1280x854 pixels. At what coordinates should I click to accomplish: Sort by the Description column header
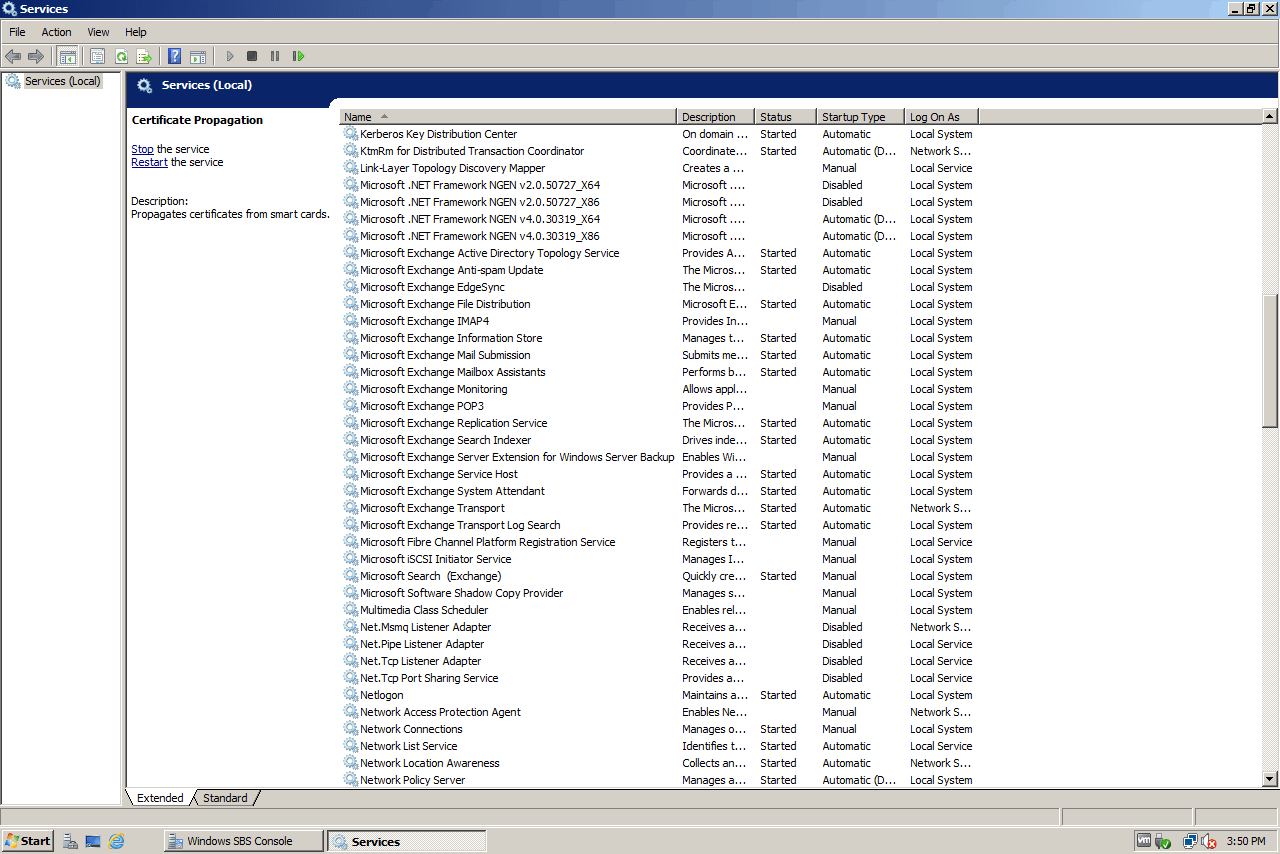pos(716,117)
